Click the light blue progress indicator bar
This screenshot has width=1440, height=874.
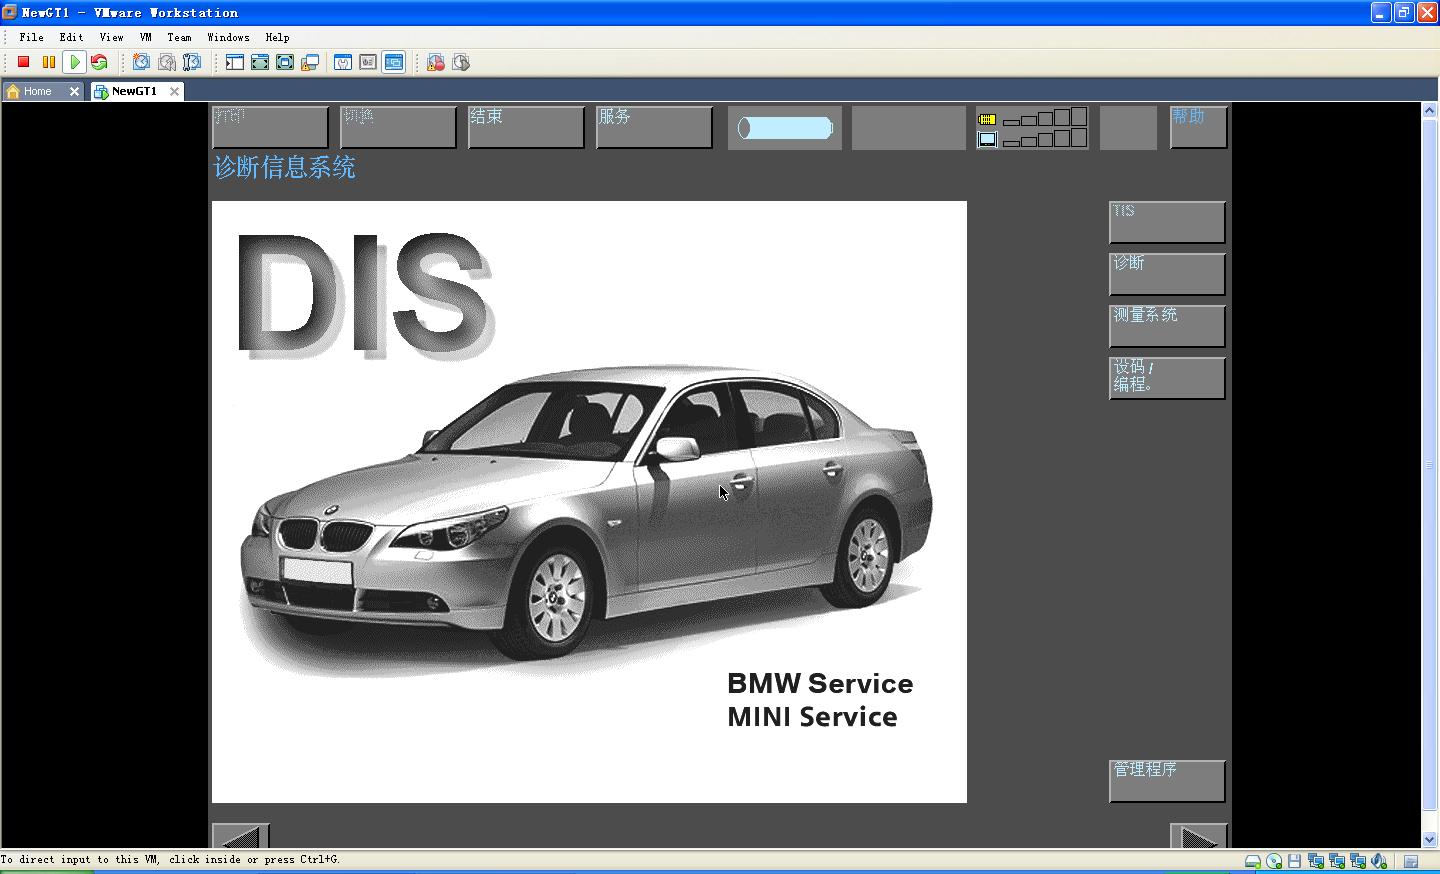click(785, 128)
